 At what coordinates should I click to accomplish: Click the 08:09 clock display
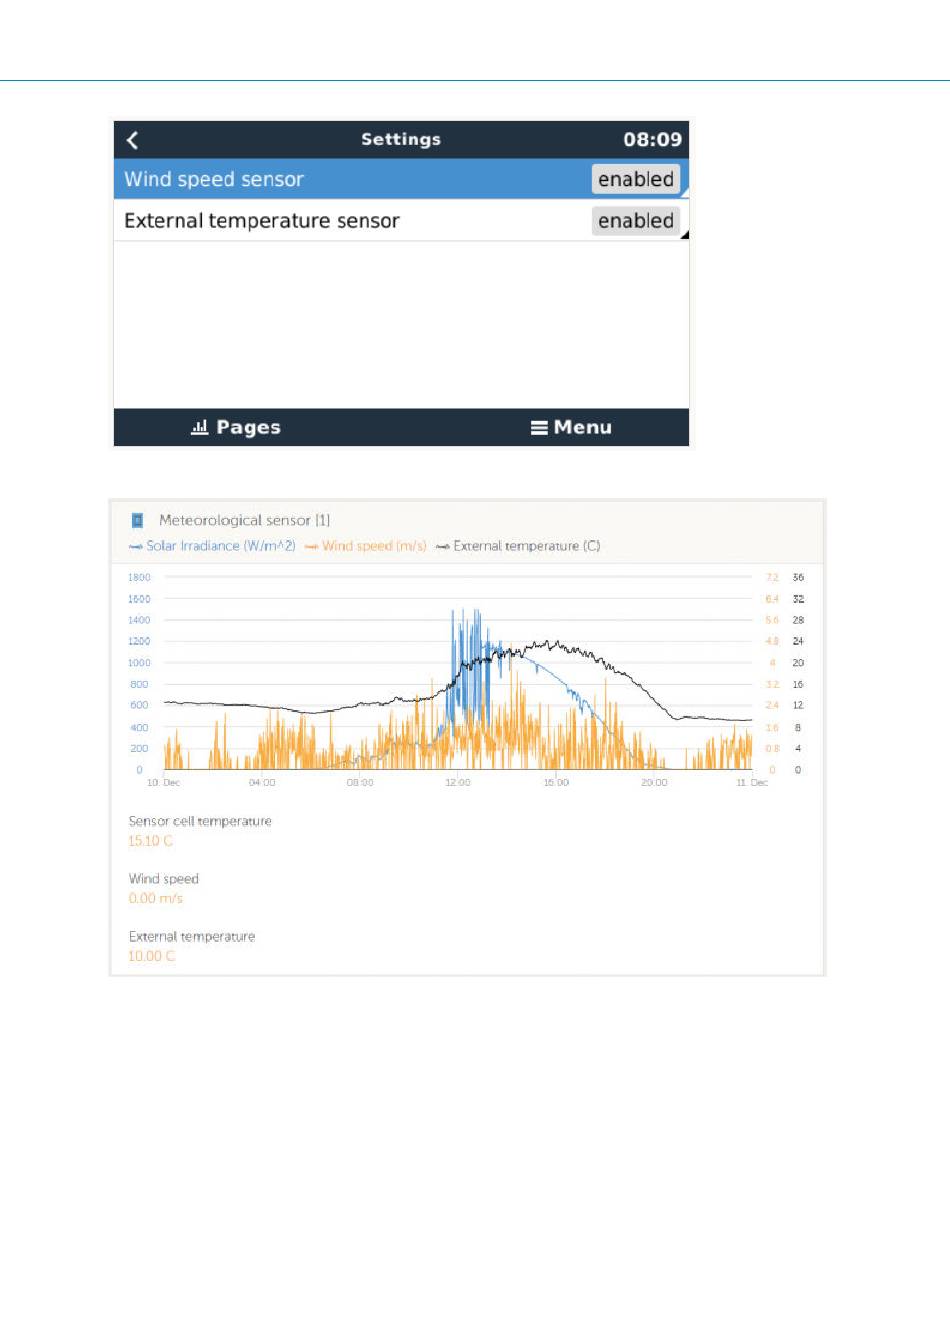point(653,140)
